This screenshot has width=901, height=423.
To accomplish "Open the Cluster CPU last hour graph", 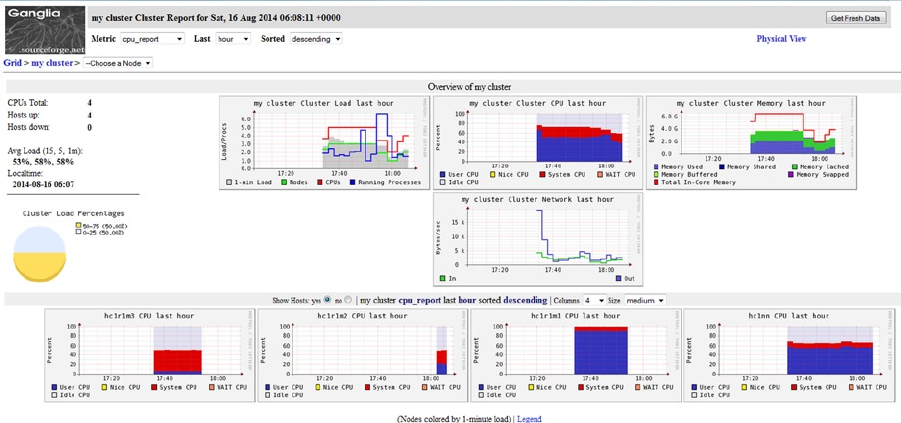I will pyautogui.click(x=537, y=143).
